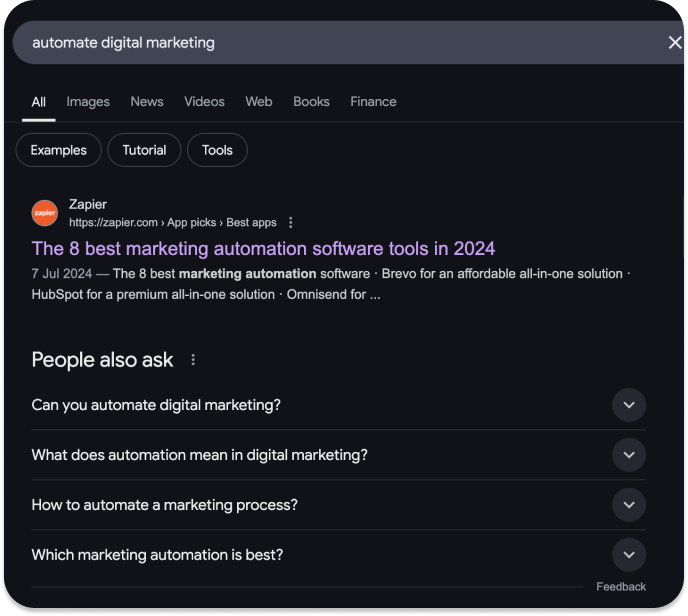The height and width of the screenshot is (616, 688).
Task: Expand "How to automate a marketing process?" chevron
Action: pyautogui.click(x=629, y=505)
